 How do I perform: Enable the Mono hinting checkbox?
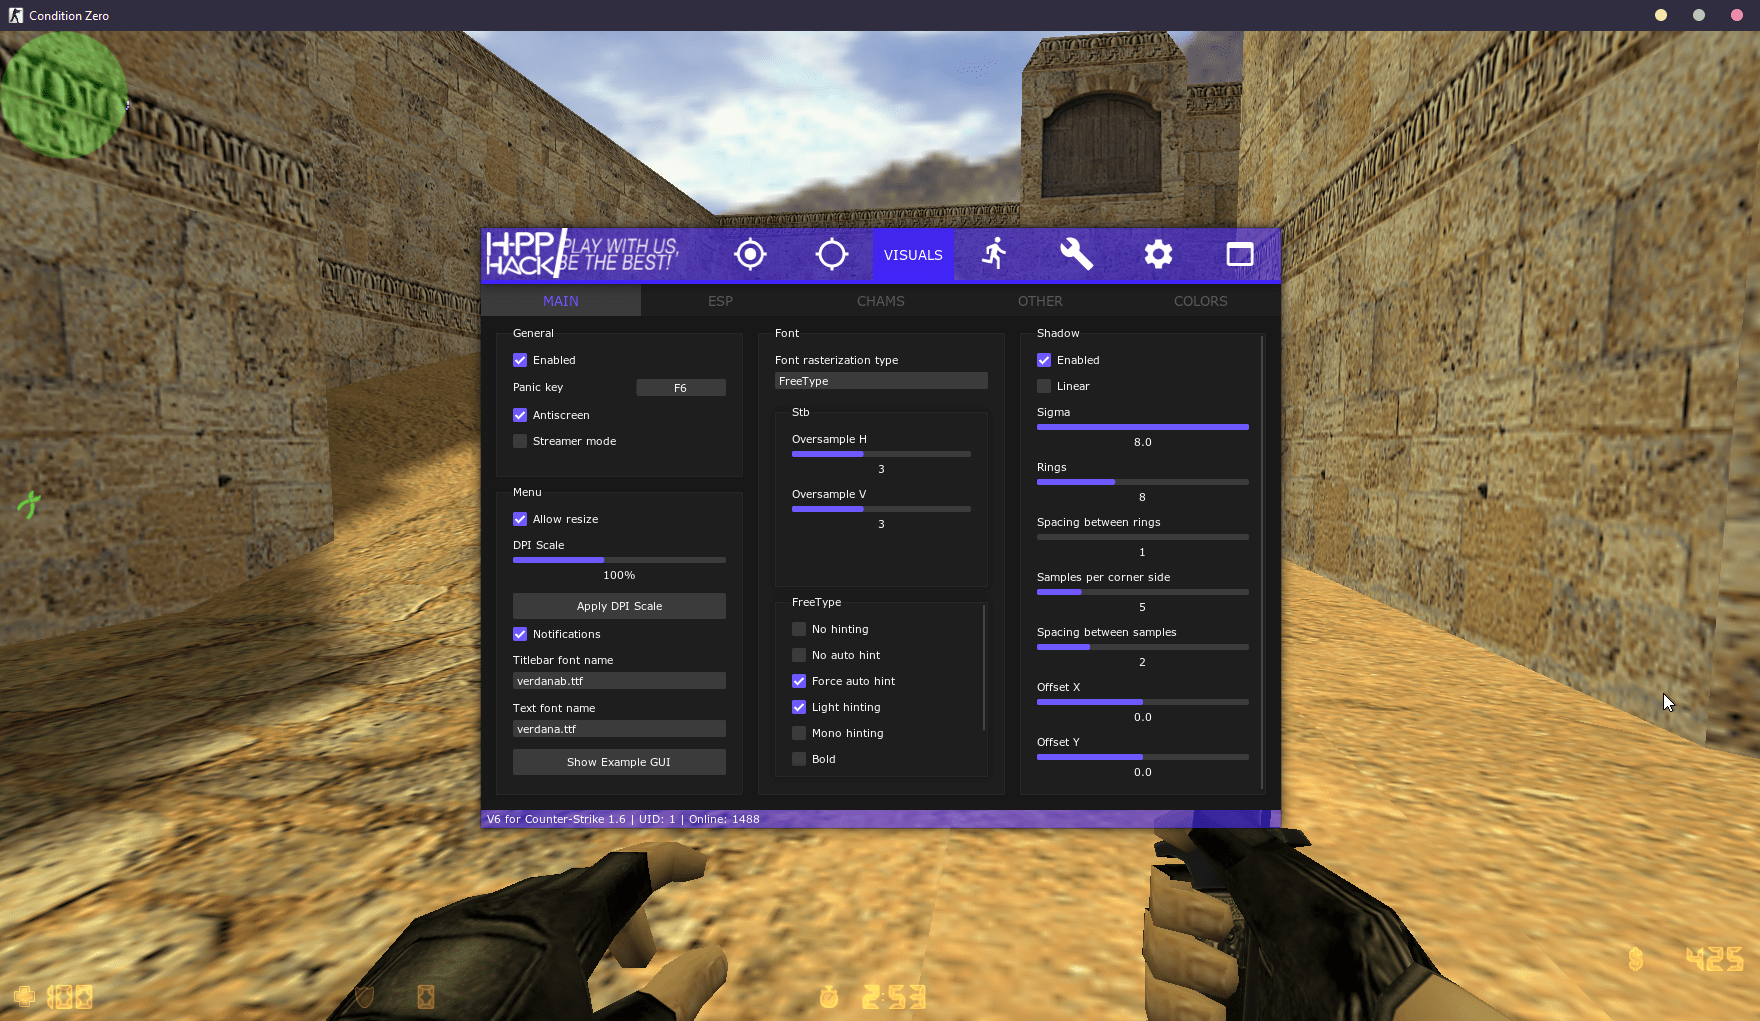pyautogui.click(x=799, y=733)
